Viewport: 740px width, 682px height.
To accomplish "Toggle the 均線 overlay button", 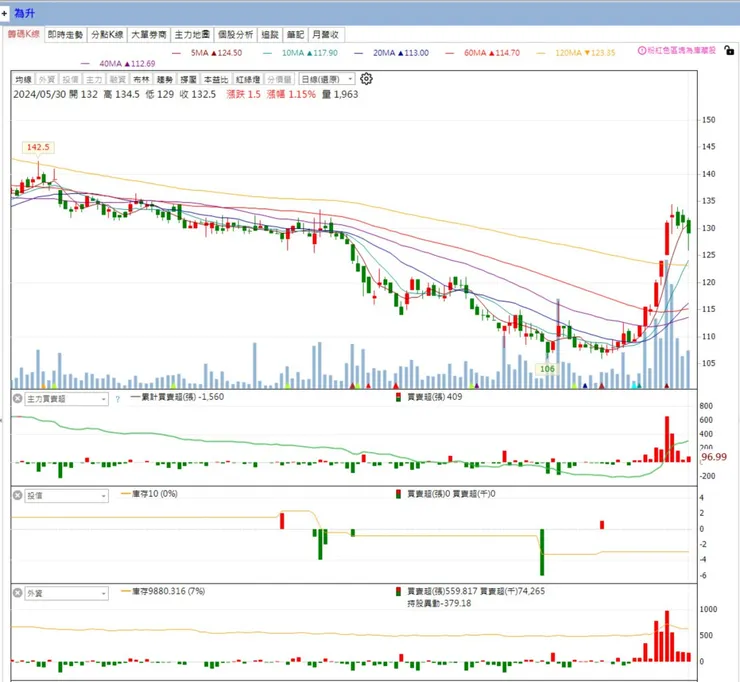I will pos(23,79).
